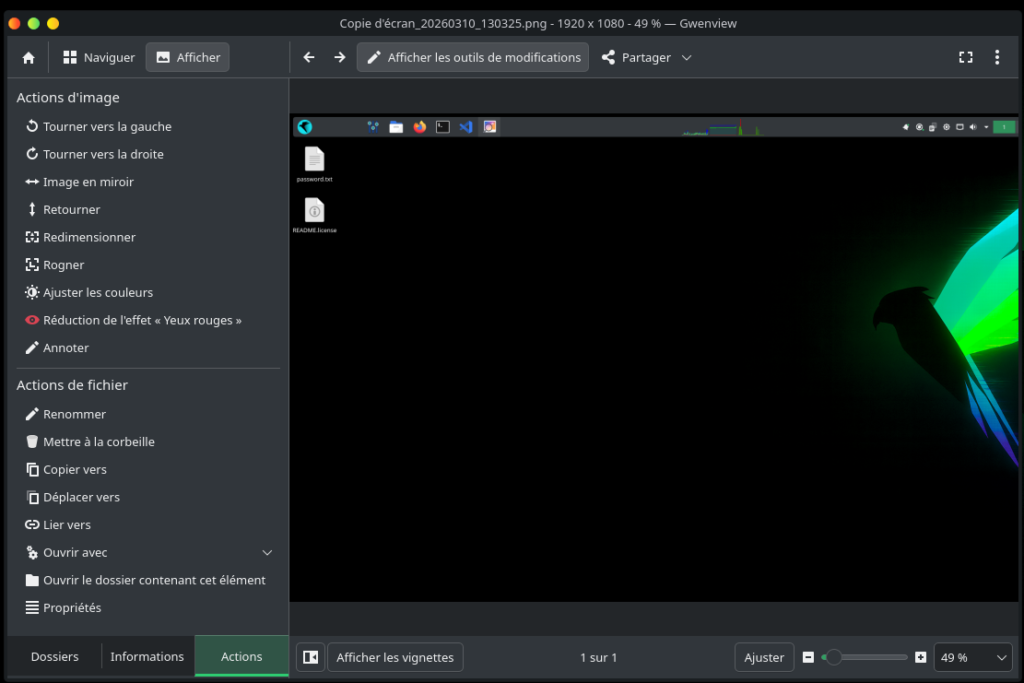The height and width of the screenshot is (683, 1024).
Task: Select Rogner crop action
Action: (x=63, y=265)
